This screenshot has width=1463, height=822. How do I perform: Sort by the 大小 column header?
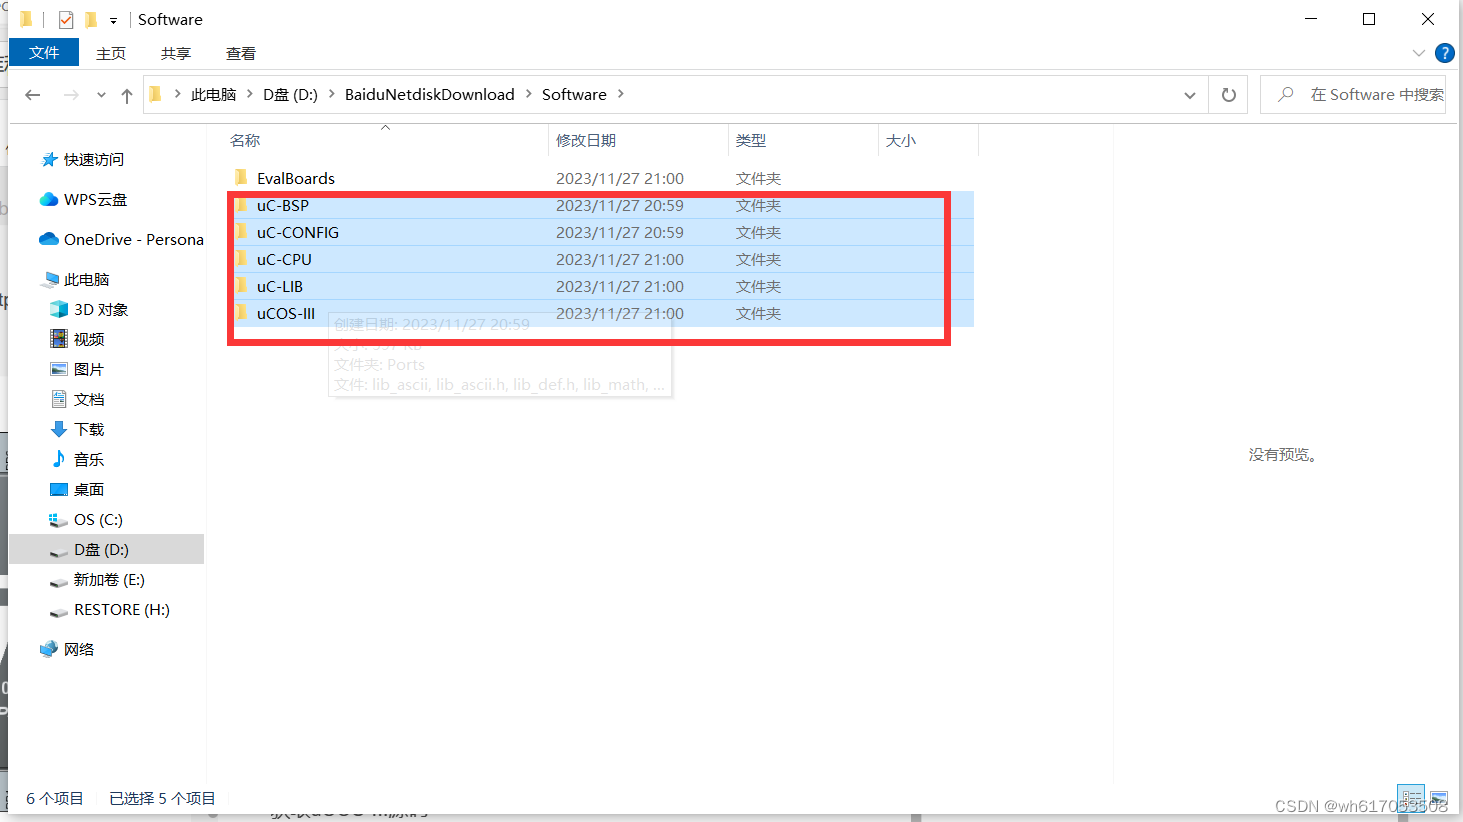(901, 141)
